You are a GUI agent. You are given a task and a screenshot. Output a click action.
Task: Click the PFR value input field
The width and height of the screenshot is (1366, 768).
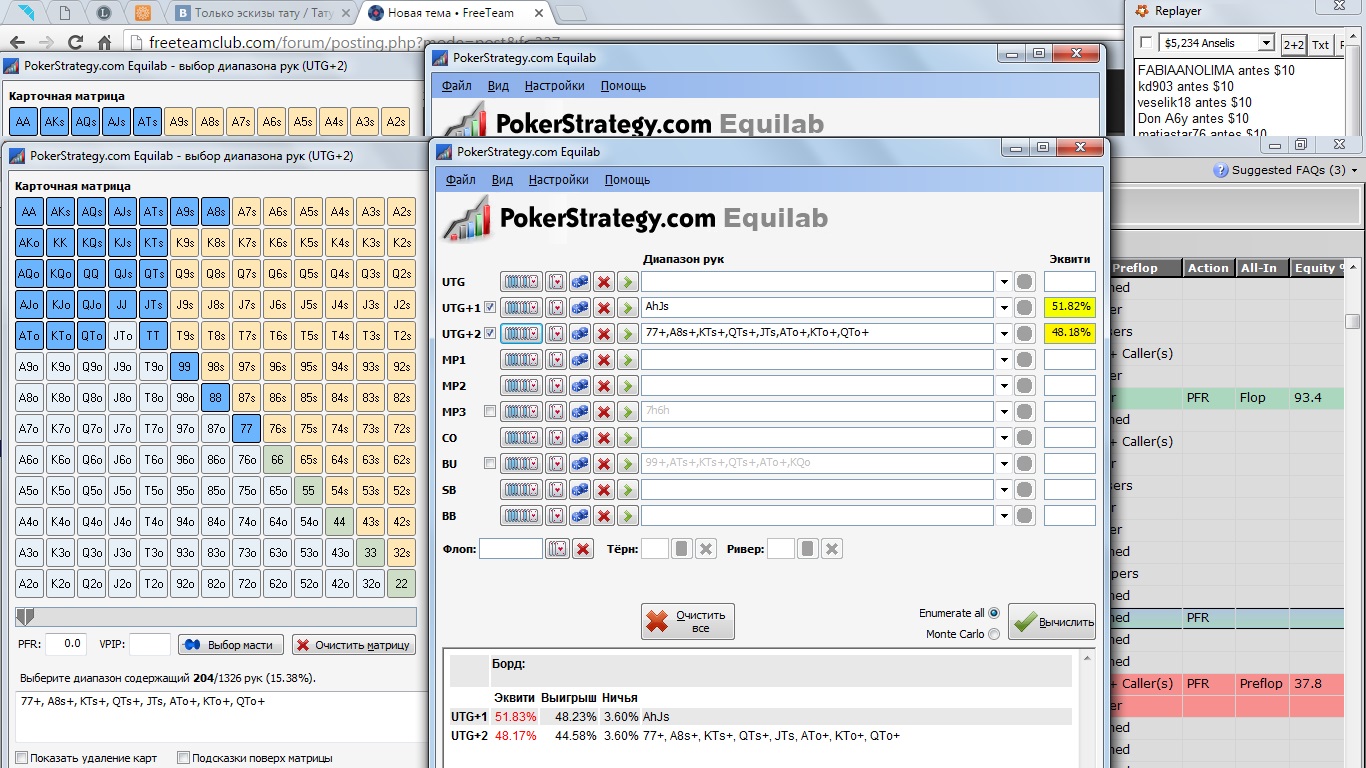click(66, 644)
